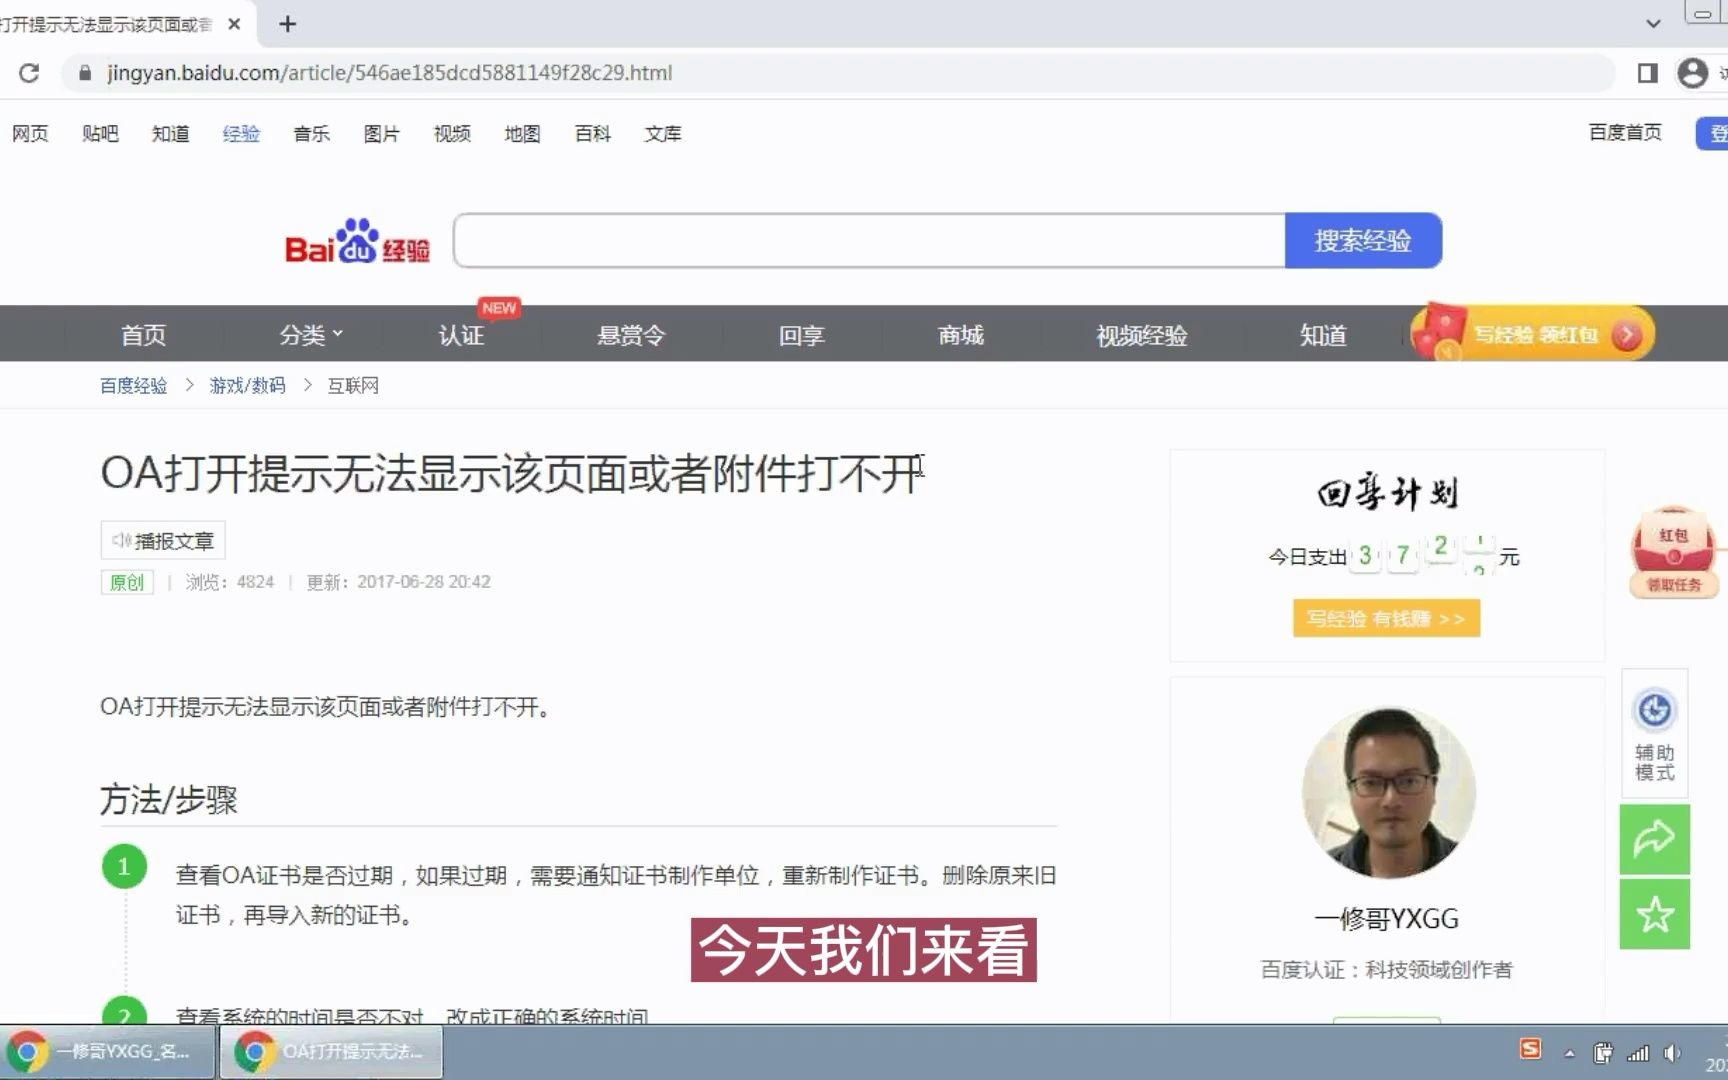Click the red envelope 领取任务 icon
Screen dimensions: 1728x1080
click(1674, 553)
